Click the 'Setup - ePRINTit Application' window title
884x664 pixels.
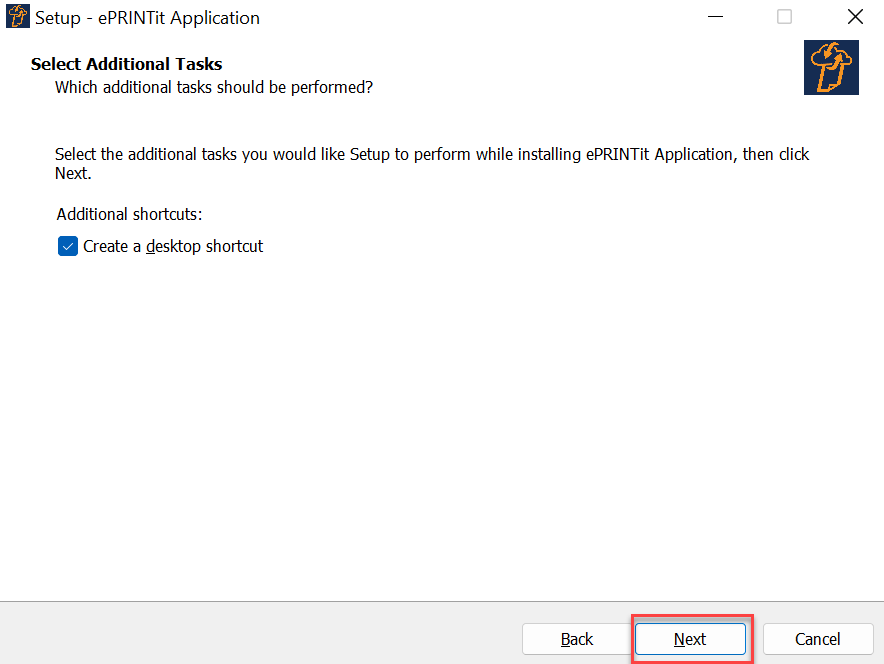pos(147,17)
